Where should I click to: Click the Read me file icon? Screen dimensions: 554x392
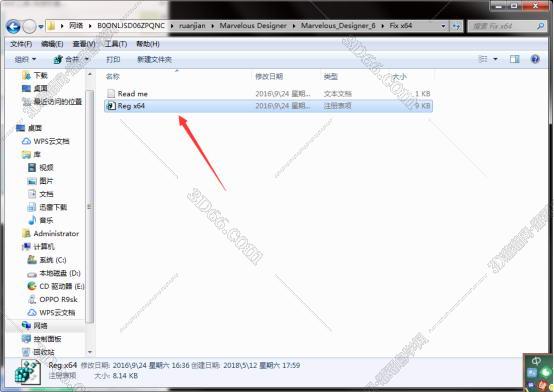(111, 94)
